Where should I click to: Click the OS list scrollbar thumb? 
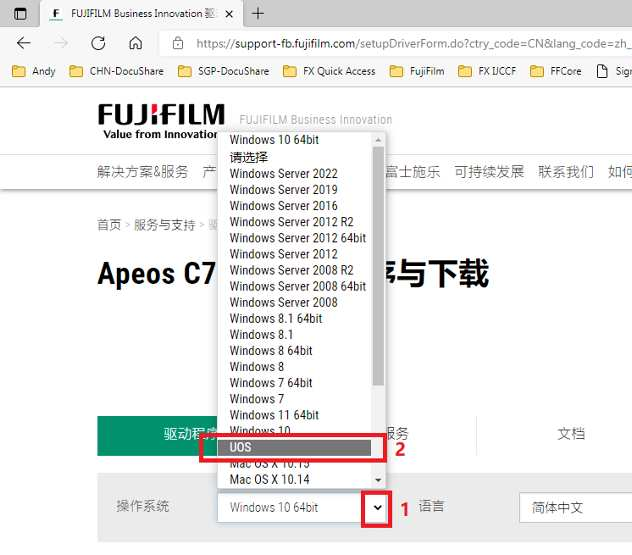coord(378,266)
